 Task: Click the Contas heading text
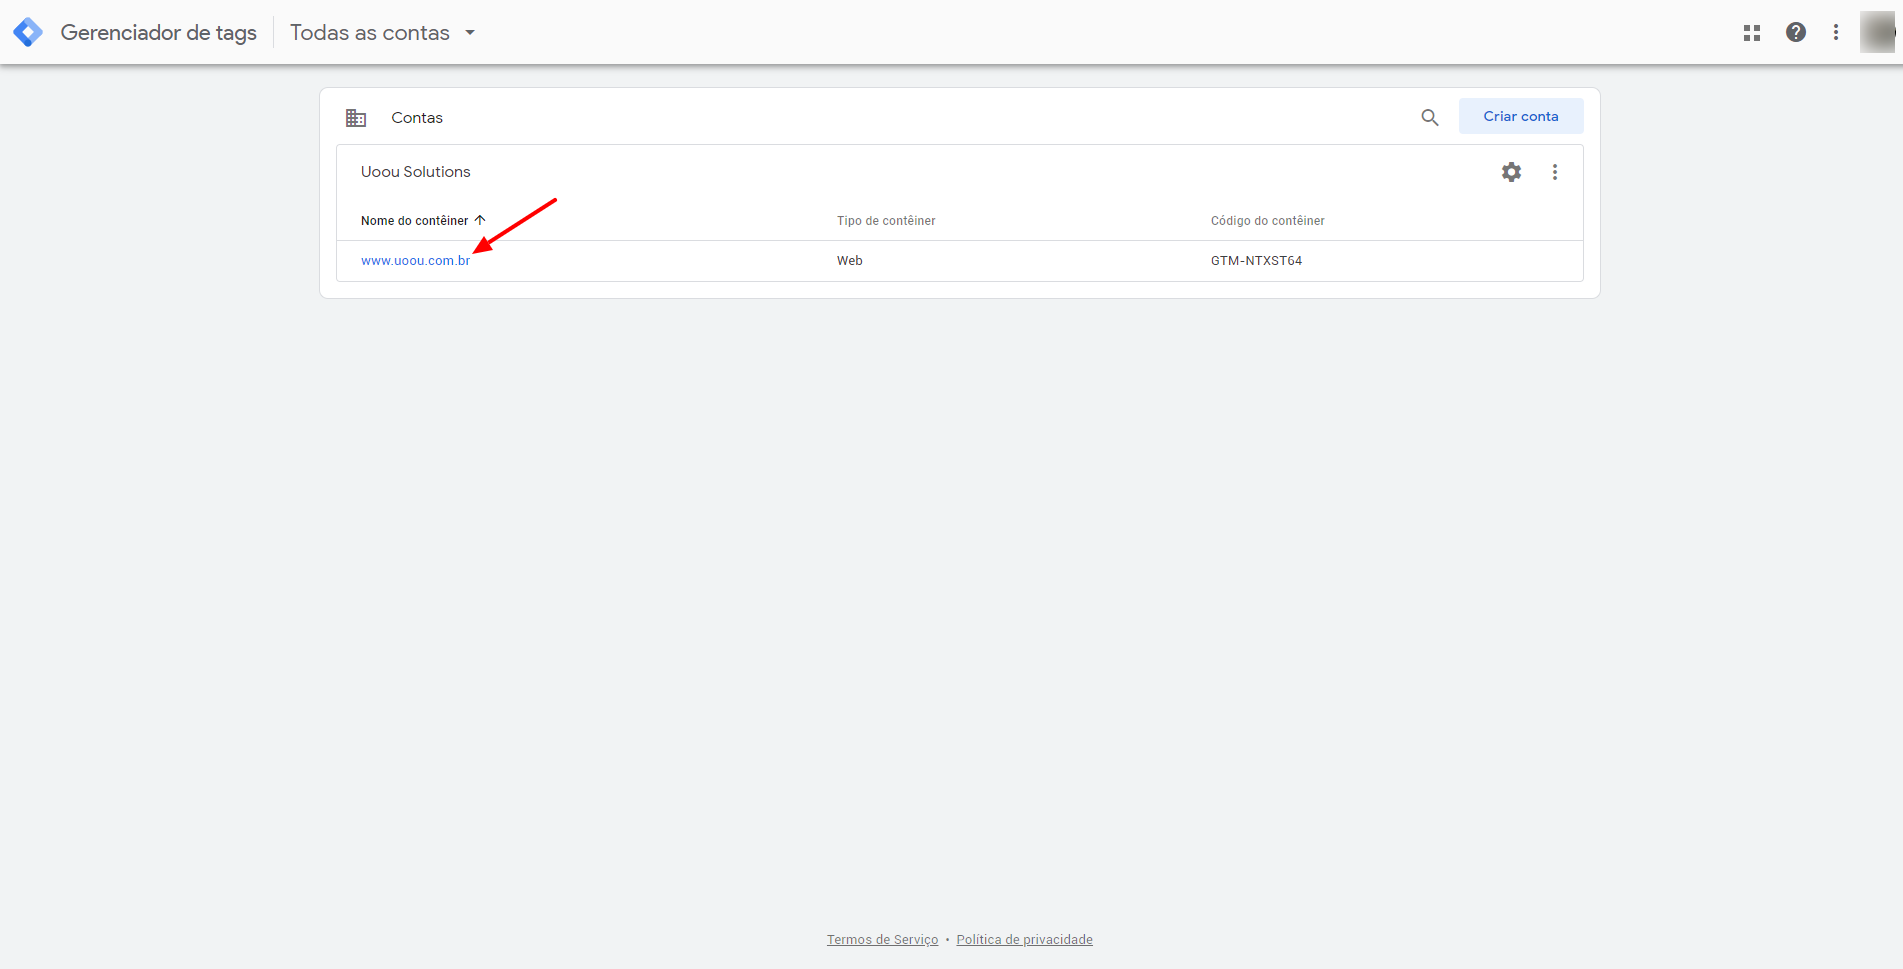(x=417, y=118)
